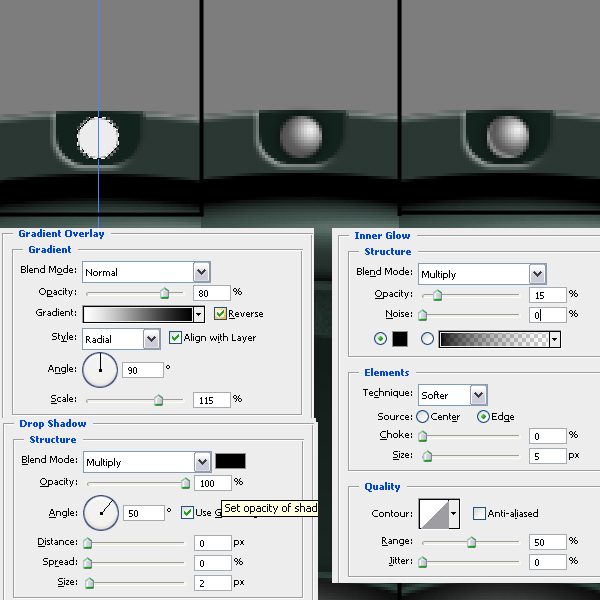The height and width of the screenshot is (600, 600).
Task: Adjust Inner Glow Noise slider
Action: (x=422, y=315)
